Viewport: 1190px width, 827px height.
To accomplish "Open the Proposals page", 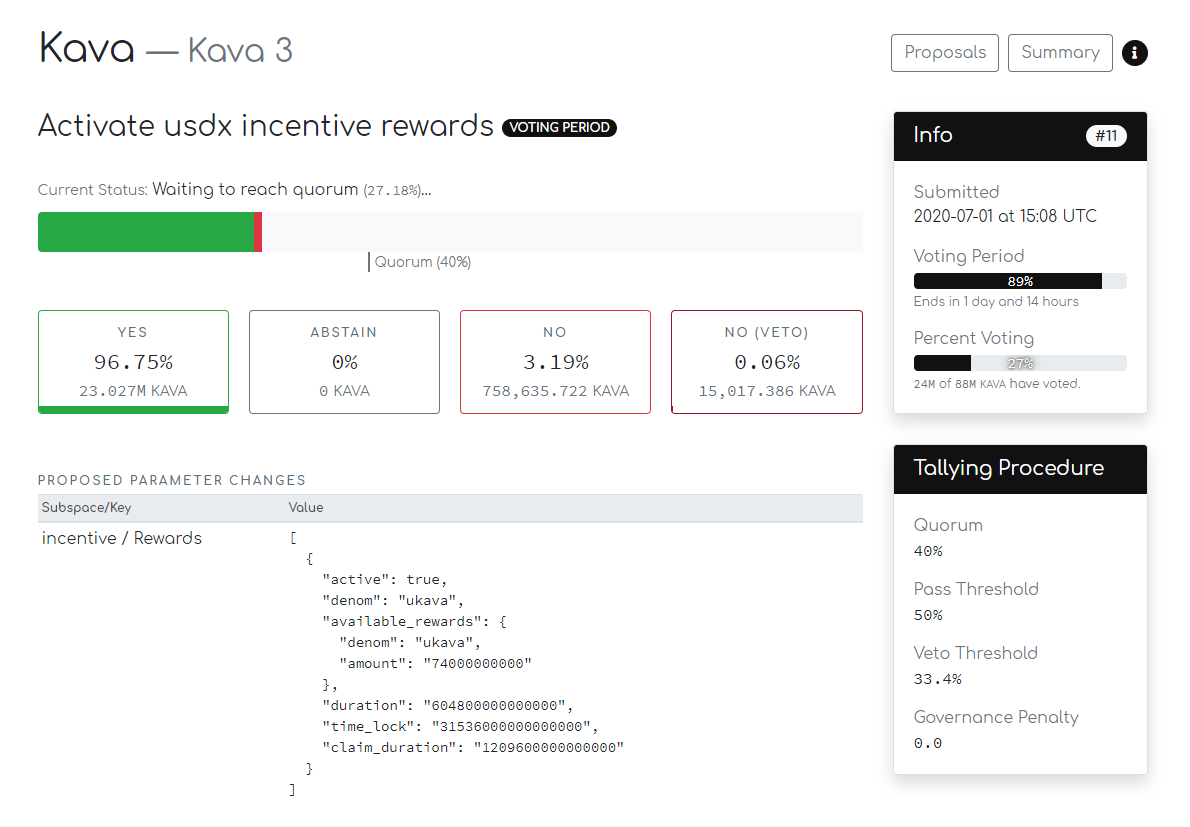I will [x=945, y=53].
